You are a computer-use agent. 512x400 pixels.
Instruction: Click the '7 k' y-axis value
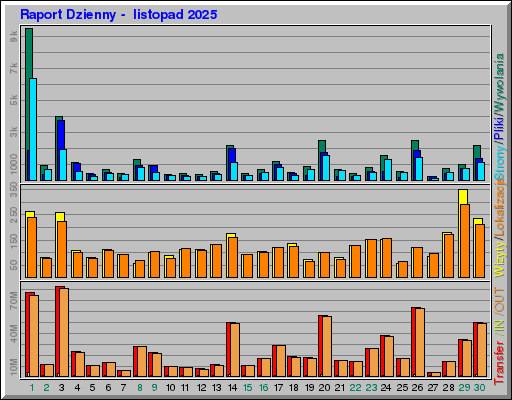[14, 68]
